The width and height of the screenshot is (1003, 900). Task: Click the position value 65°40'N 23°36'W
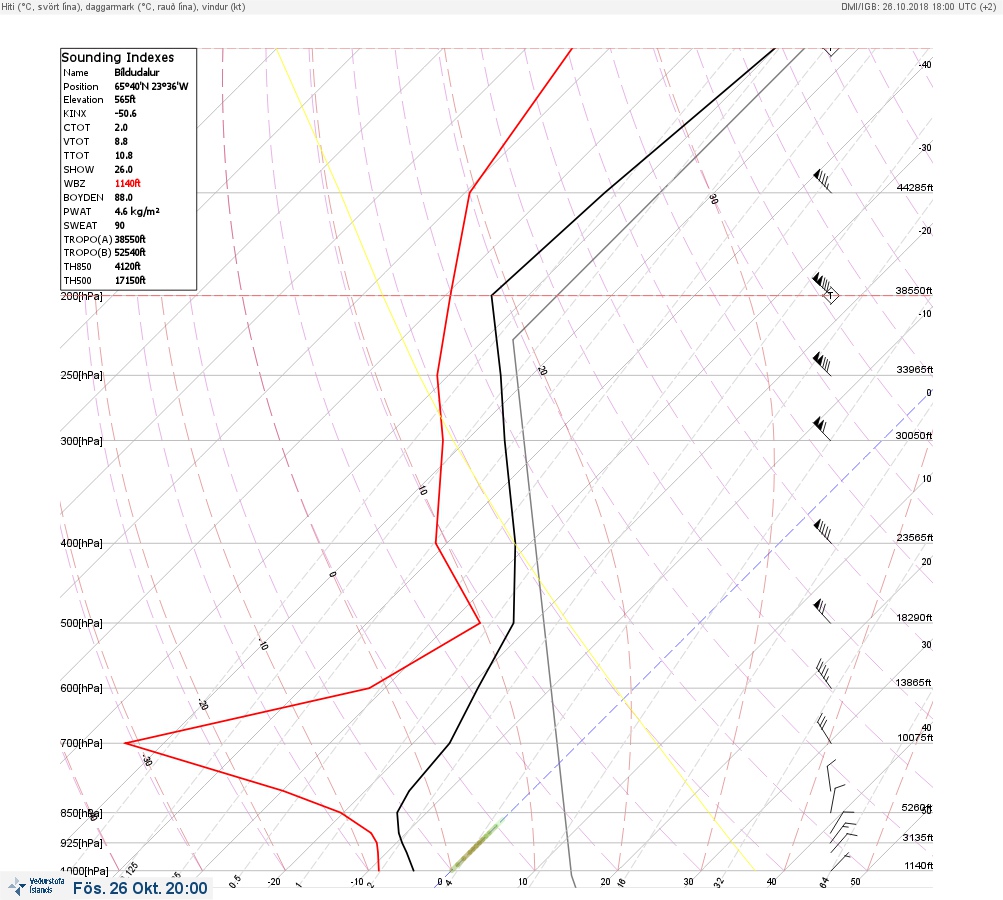[x=152, y=86]
